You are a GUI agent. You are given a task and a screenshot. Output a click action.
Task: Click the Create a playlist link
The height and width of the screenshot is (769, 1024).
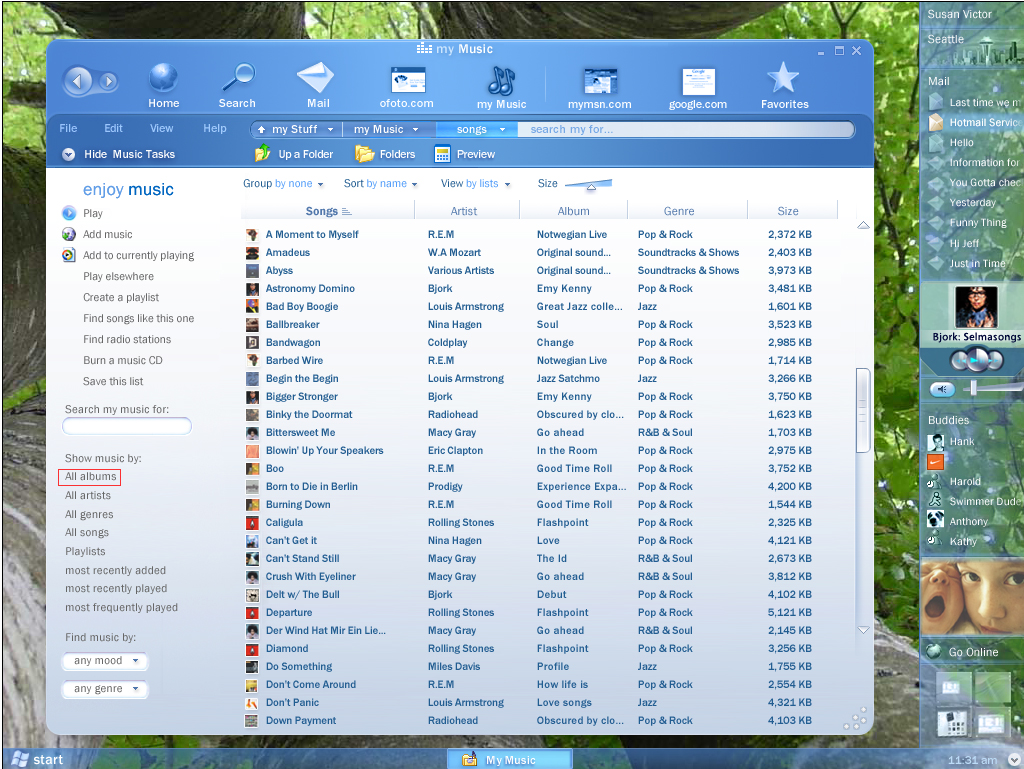click(121, 297)
